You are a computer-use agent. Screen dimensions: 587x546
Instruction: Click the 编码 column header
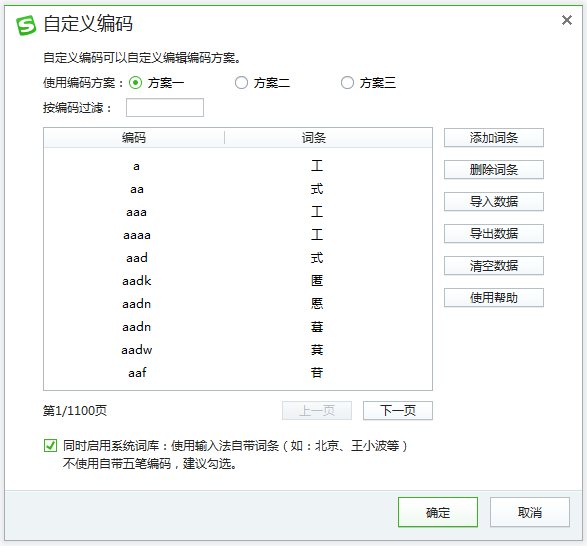coord(134,137)
